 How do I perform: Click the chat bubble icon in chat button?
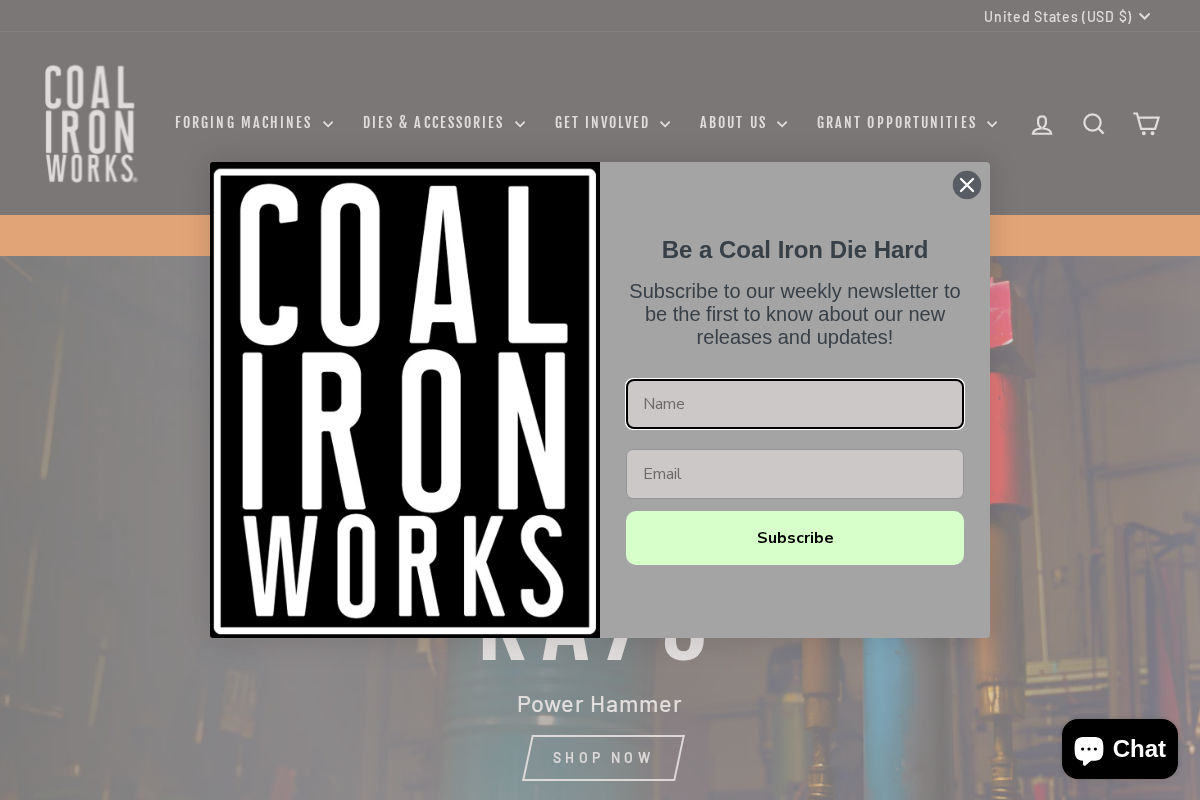[1088, 748]
